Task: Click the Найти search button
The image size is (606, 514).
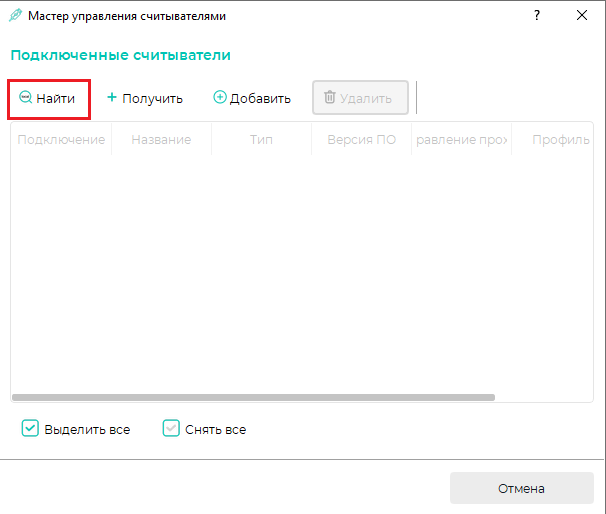Action: click(x=48, y=99)
